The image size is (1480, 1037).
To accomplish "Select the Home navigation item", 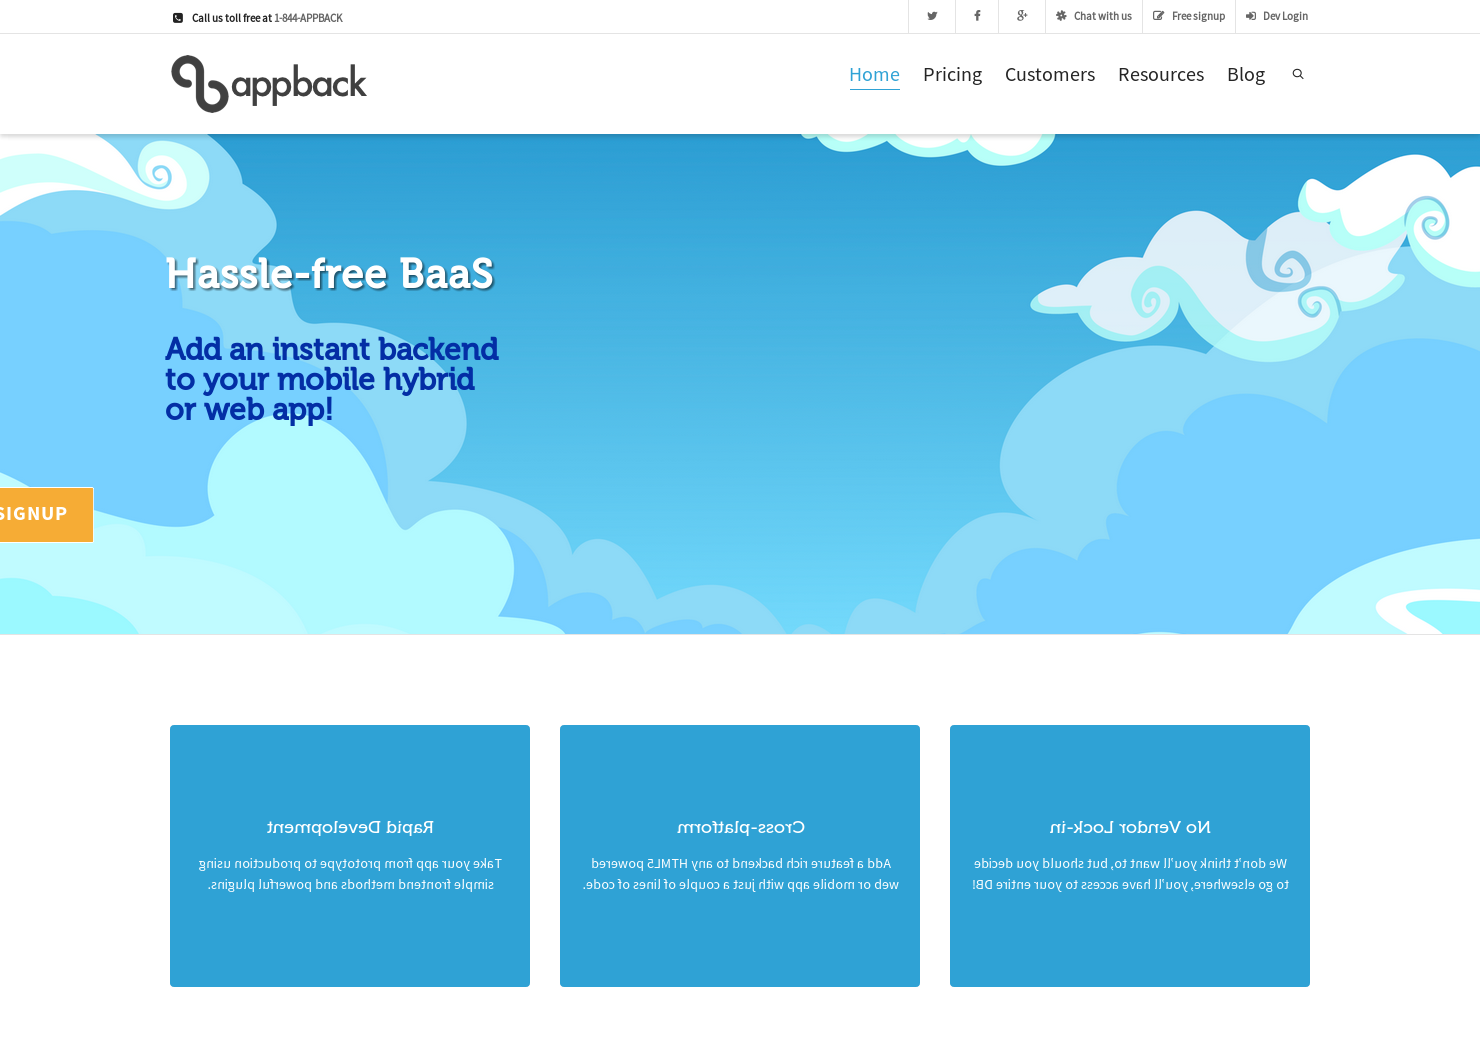I will (x=874, y=74).
